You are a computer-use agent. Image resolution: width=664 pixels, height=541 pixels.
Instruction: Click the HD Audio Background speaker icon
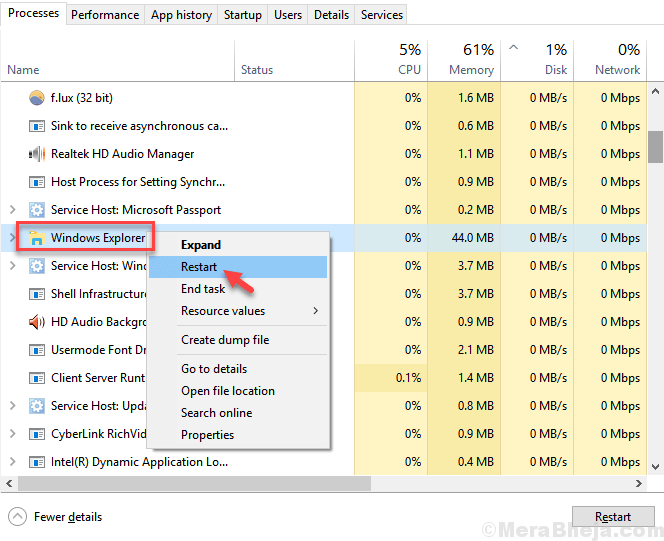coord(37,322)
